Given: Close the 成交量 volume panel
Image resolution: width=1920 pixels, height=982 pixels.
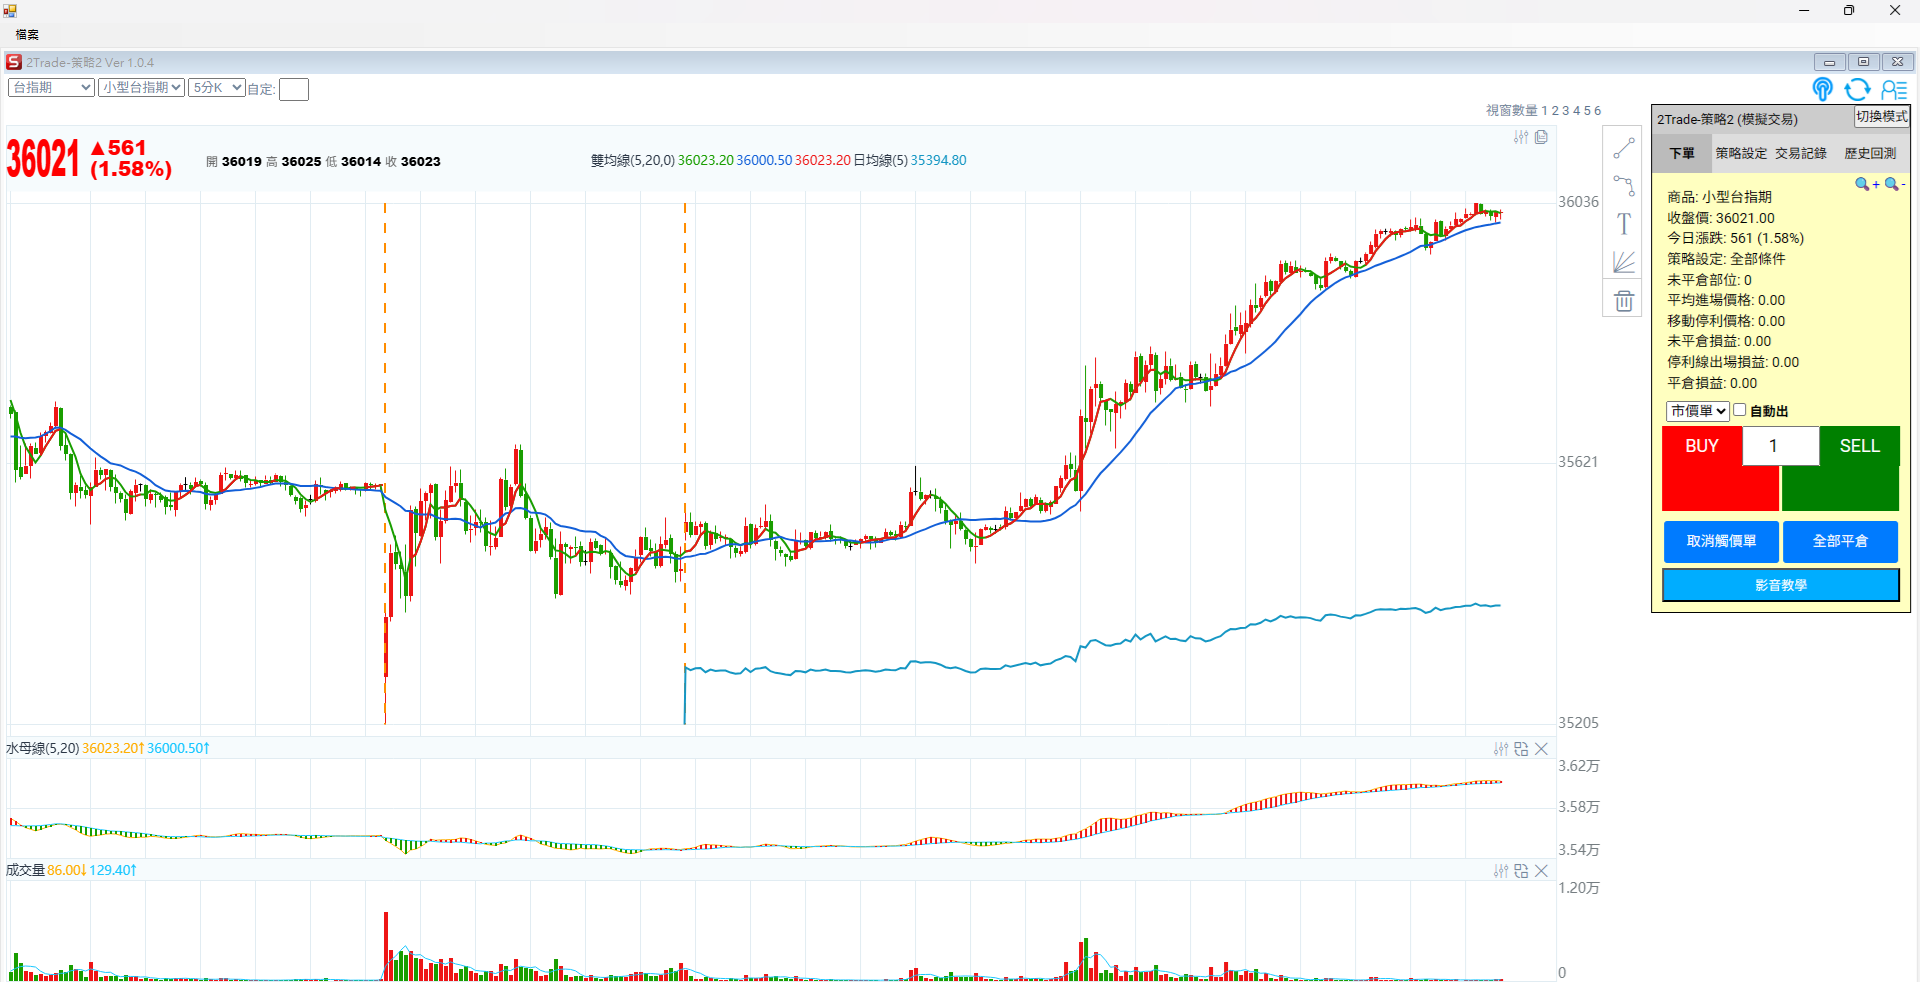Looking at the screenshot, I should [1541, 871].
